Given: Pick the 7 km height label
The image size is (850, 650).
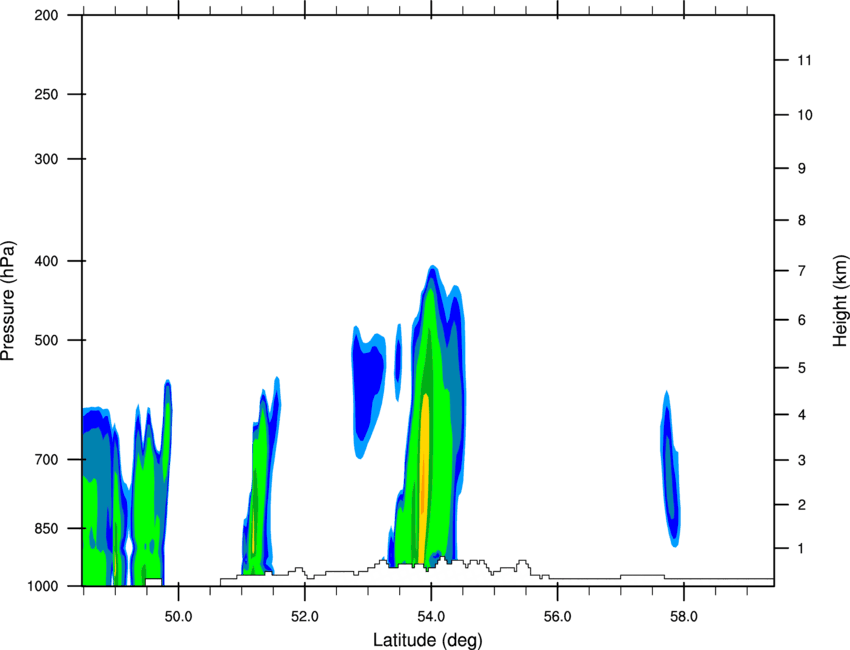Looking at the screenshot, I should coord(802,271).
